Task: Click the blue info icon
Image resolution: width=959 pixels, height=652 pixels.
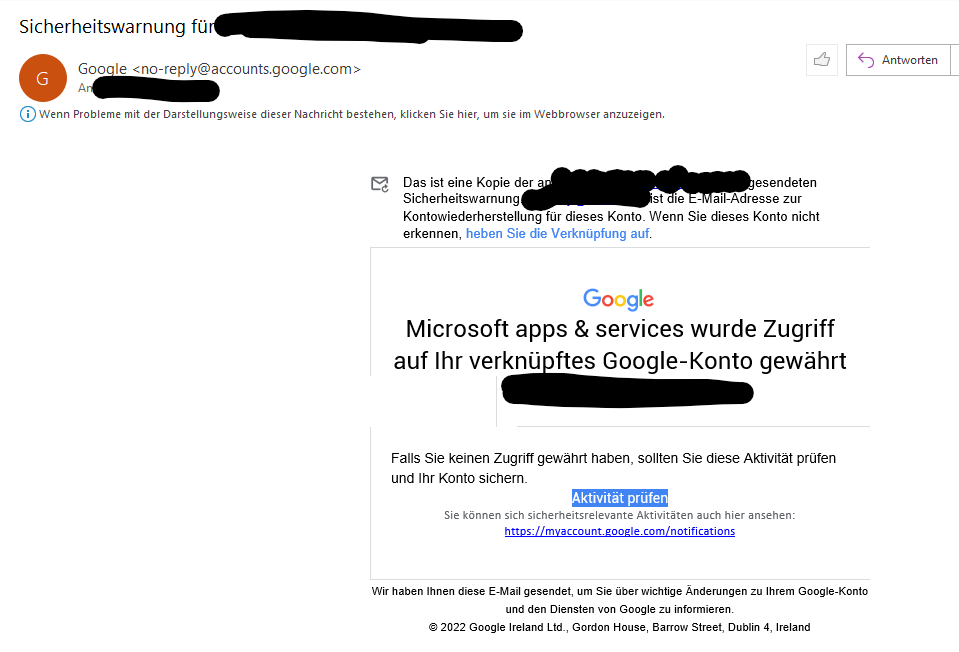Action: coord(28,114)
